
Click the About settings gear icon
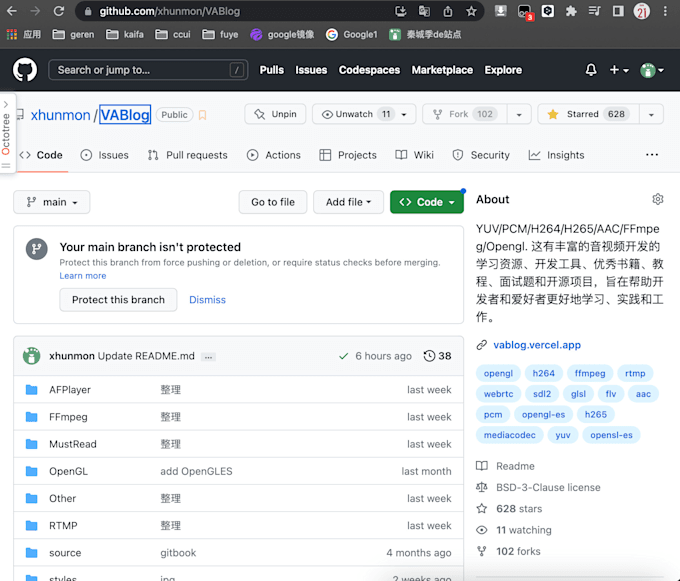point(657,199)
